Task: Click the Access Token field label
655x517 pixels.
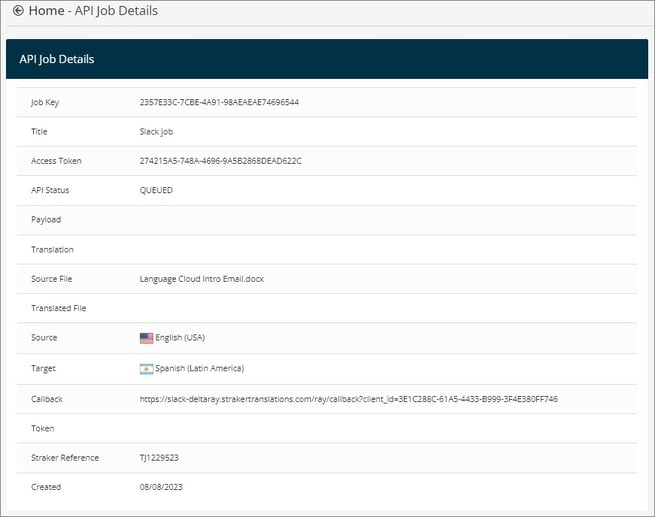Action: [x=56, y=161]
